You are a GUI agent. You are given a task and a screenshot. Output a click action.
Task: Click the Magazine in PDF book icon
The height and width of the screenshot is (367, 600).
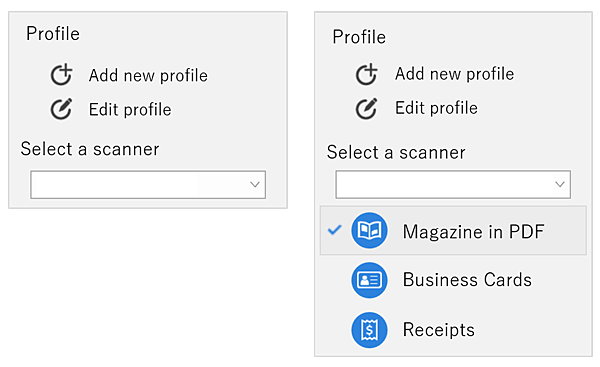click(x=369, y=231)
